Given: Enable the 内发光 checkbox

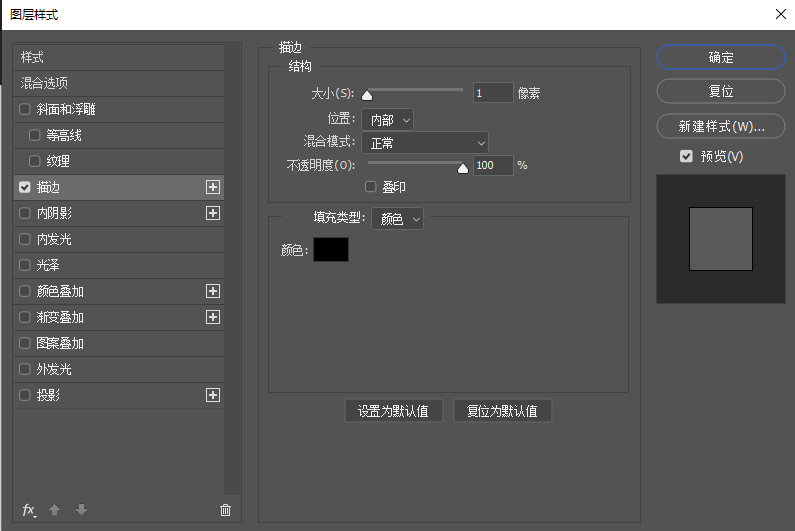Looking at the screenshot, I should [x=24, y=239].
